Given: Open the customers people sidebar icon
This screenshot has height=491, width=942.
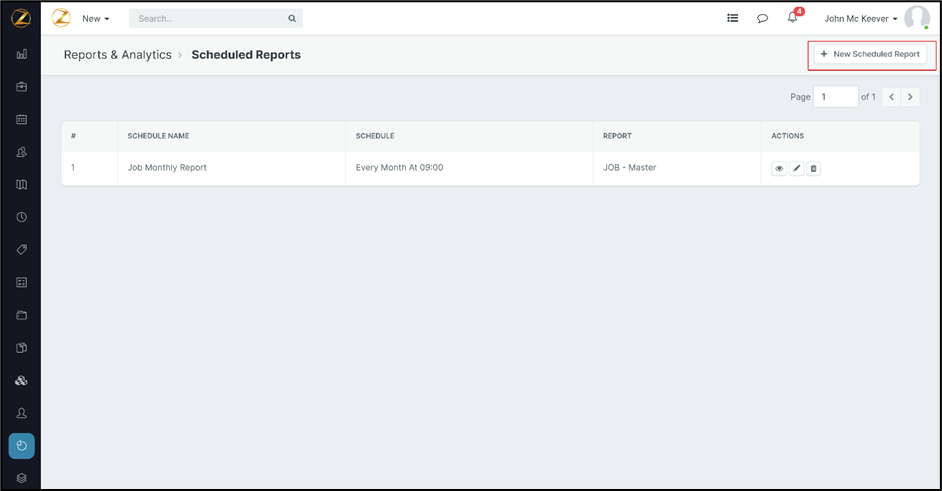Looking at the screenshot, I should (x=22, y=152).
